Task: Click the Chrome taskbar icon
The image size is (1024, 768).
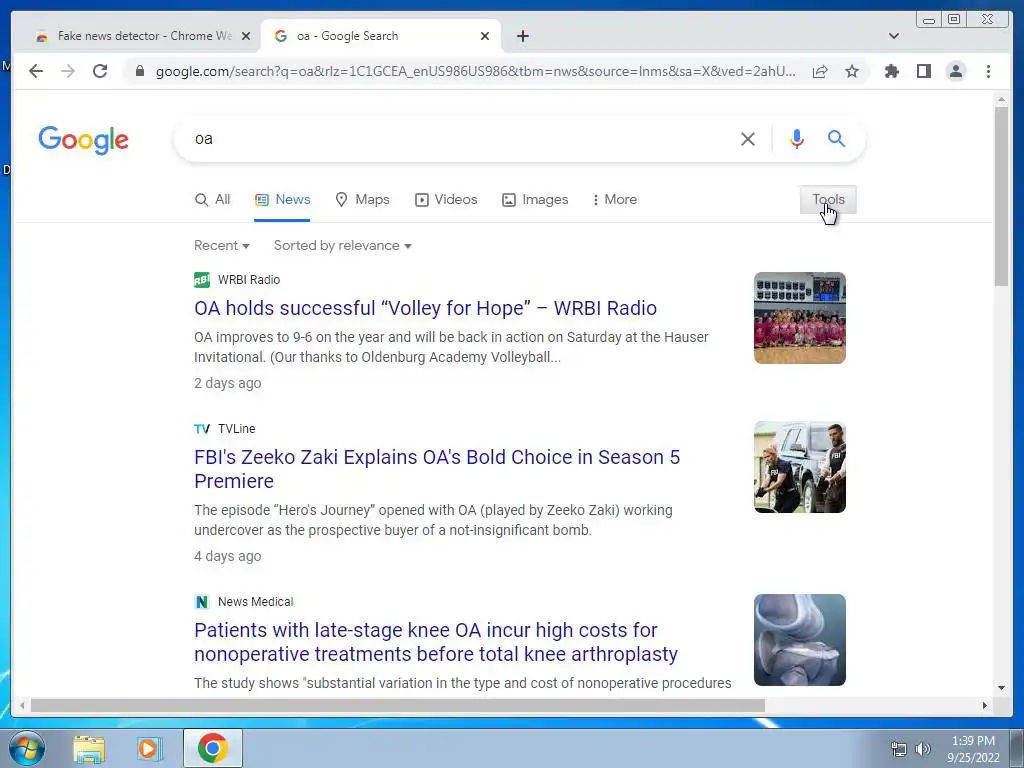Action: (213, 748)
